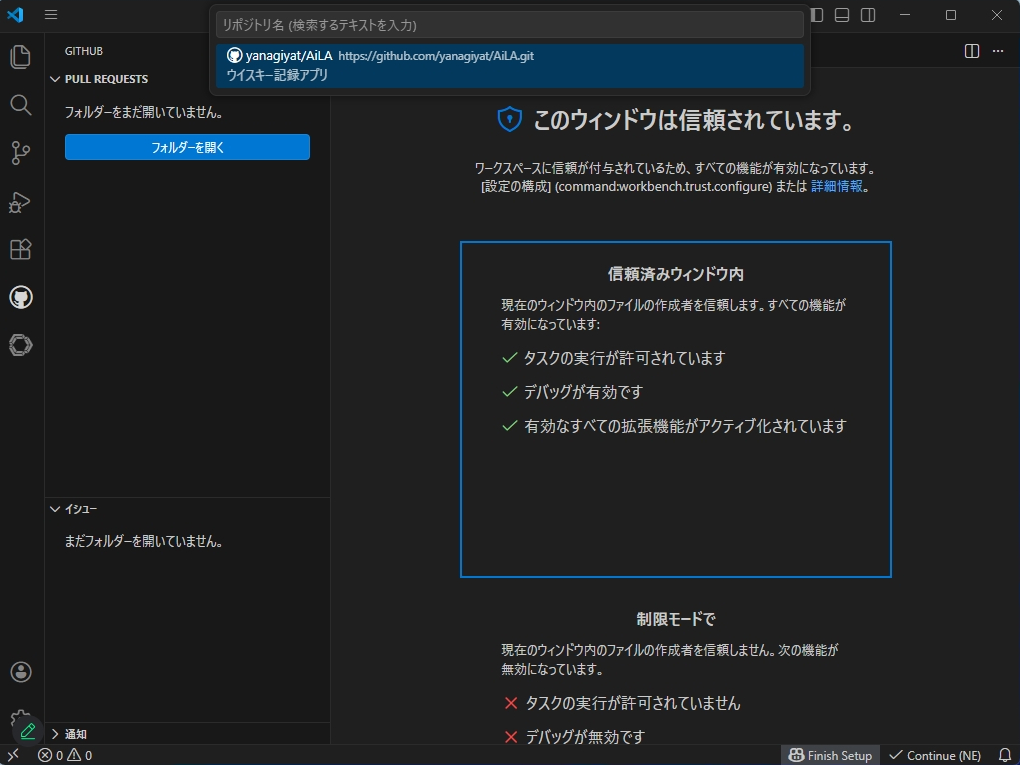Open the application hamburger menu

coord(50,15)
